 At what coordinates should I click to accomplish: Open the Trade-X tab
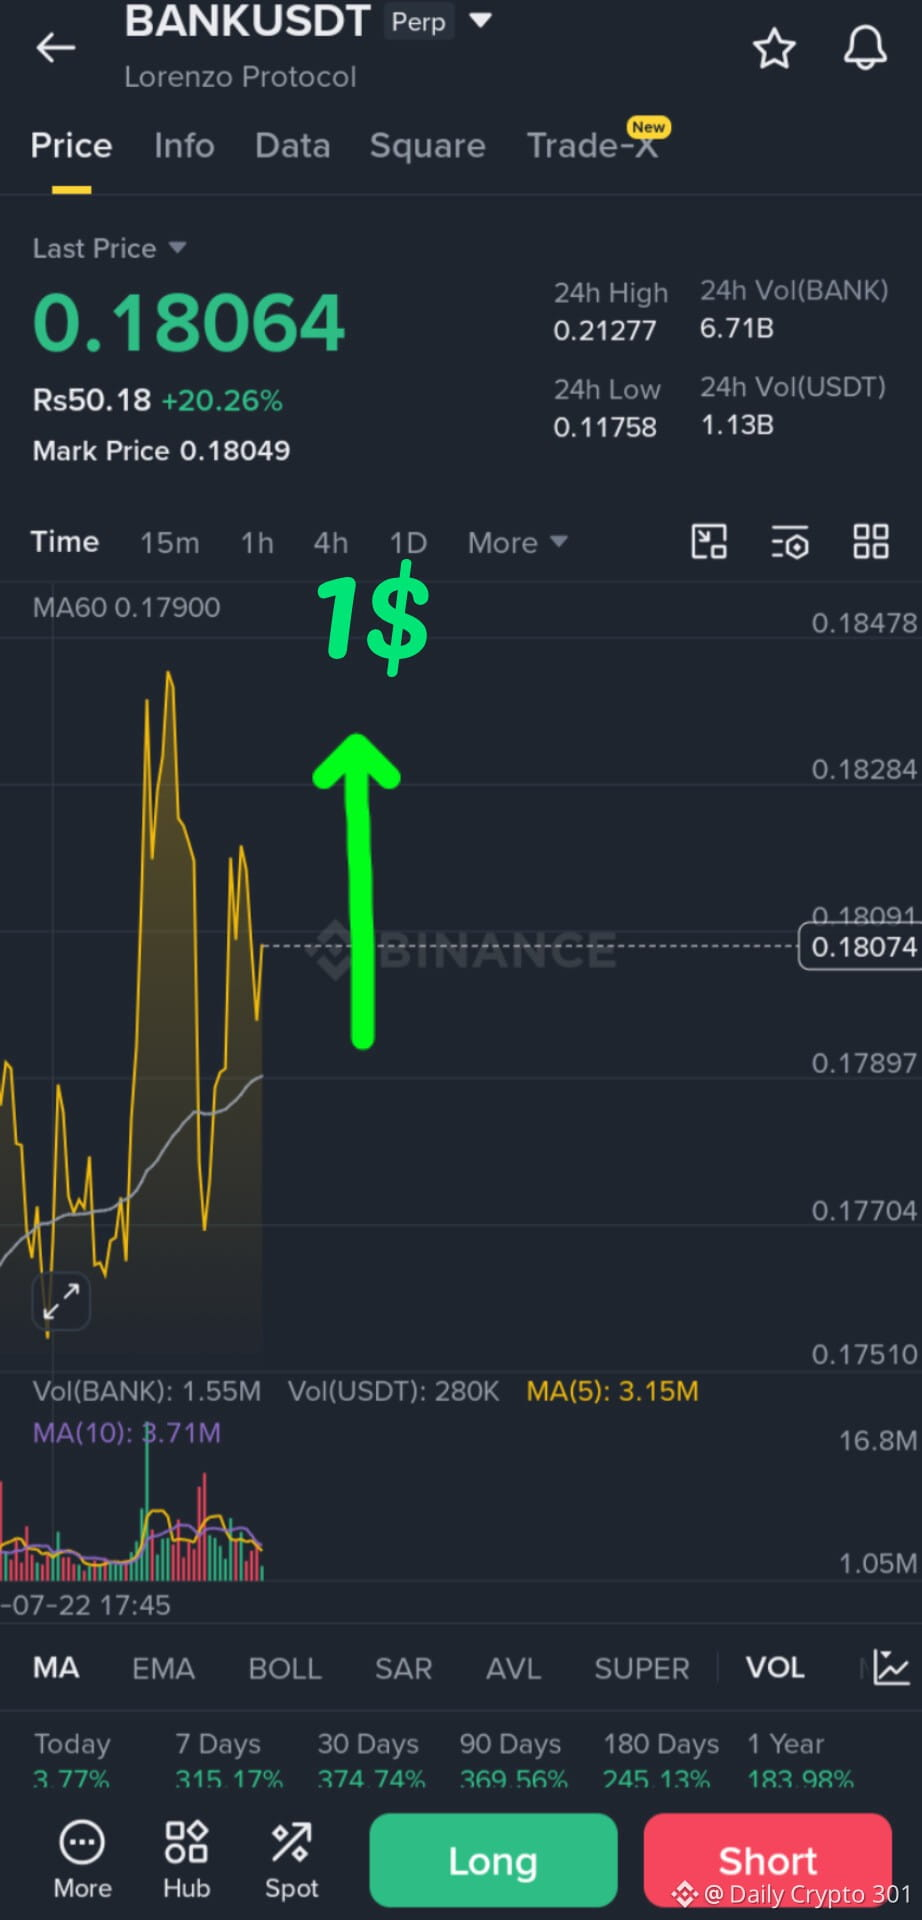[x=592, y=146]
